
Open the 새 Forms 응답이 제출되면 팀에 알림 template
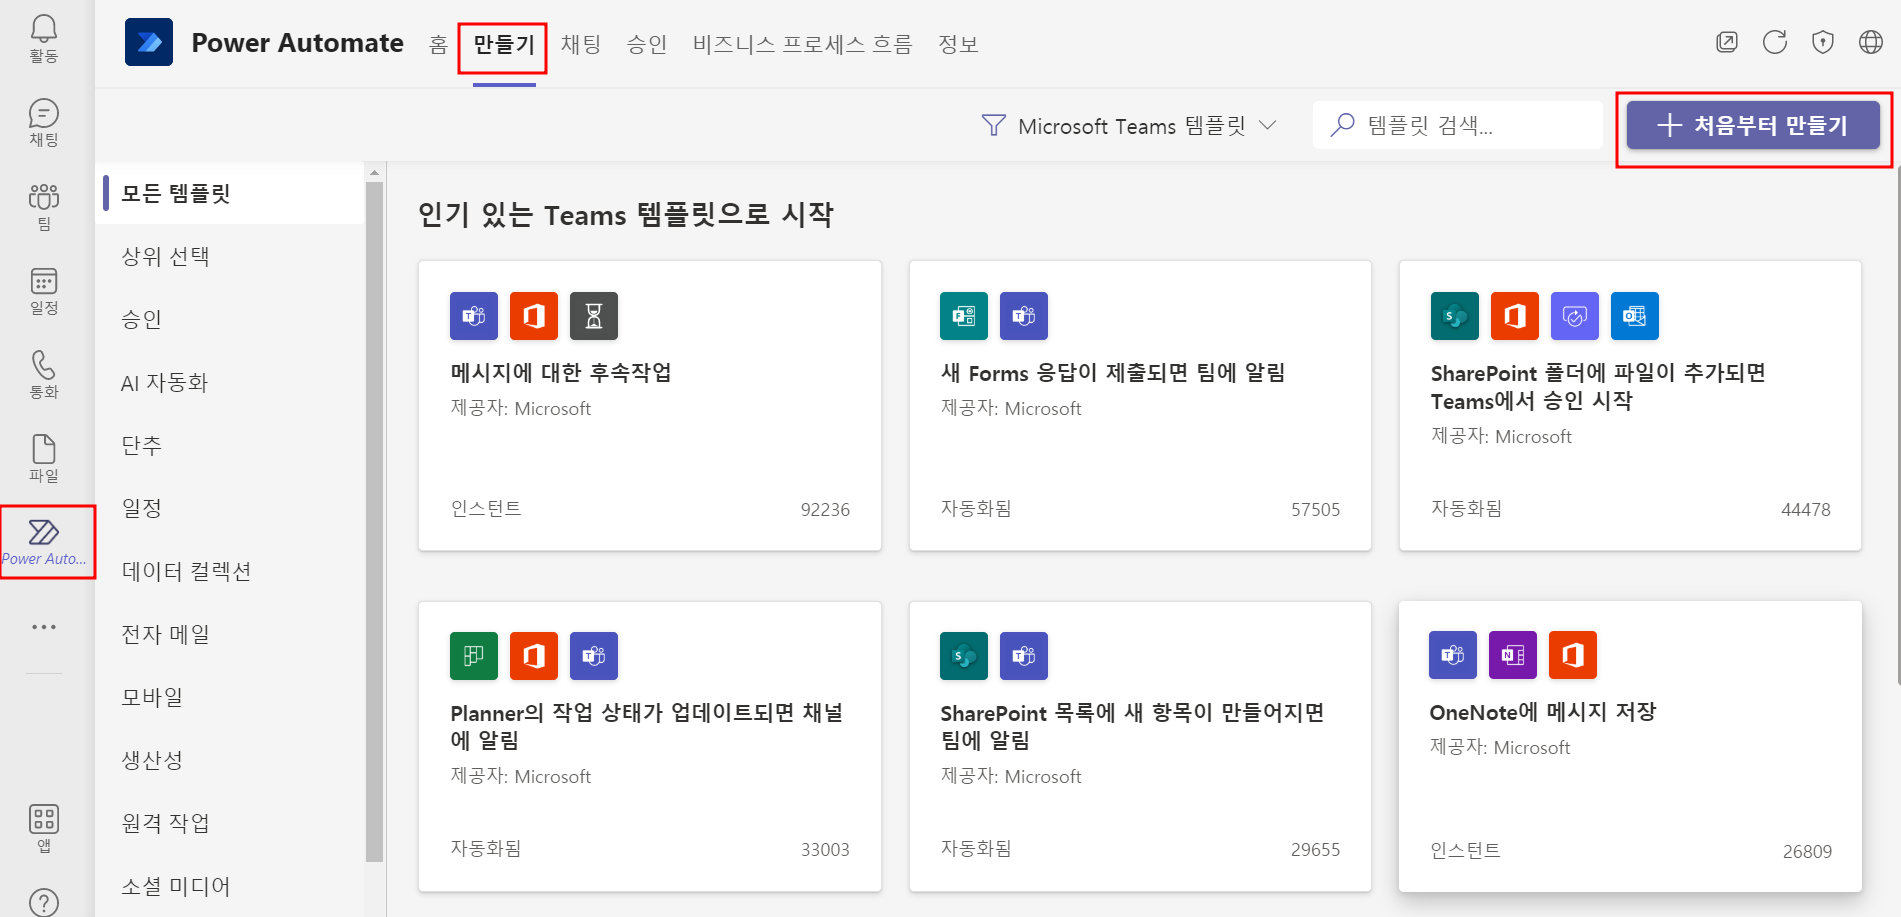coord(1140,405)
